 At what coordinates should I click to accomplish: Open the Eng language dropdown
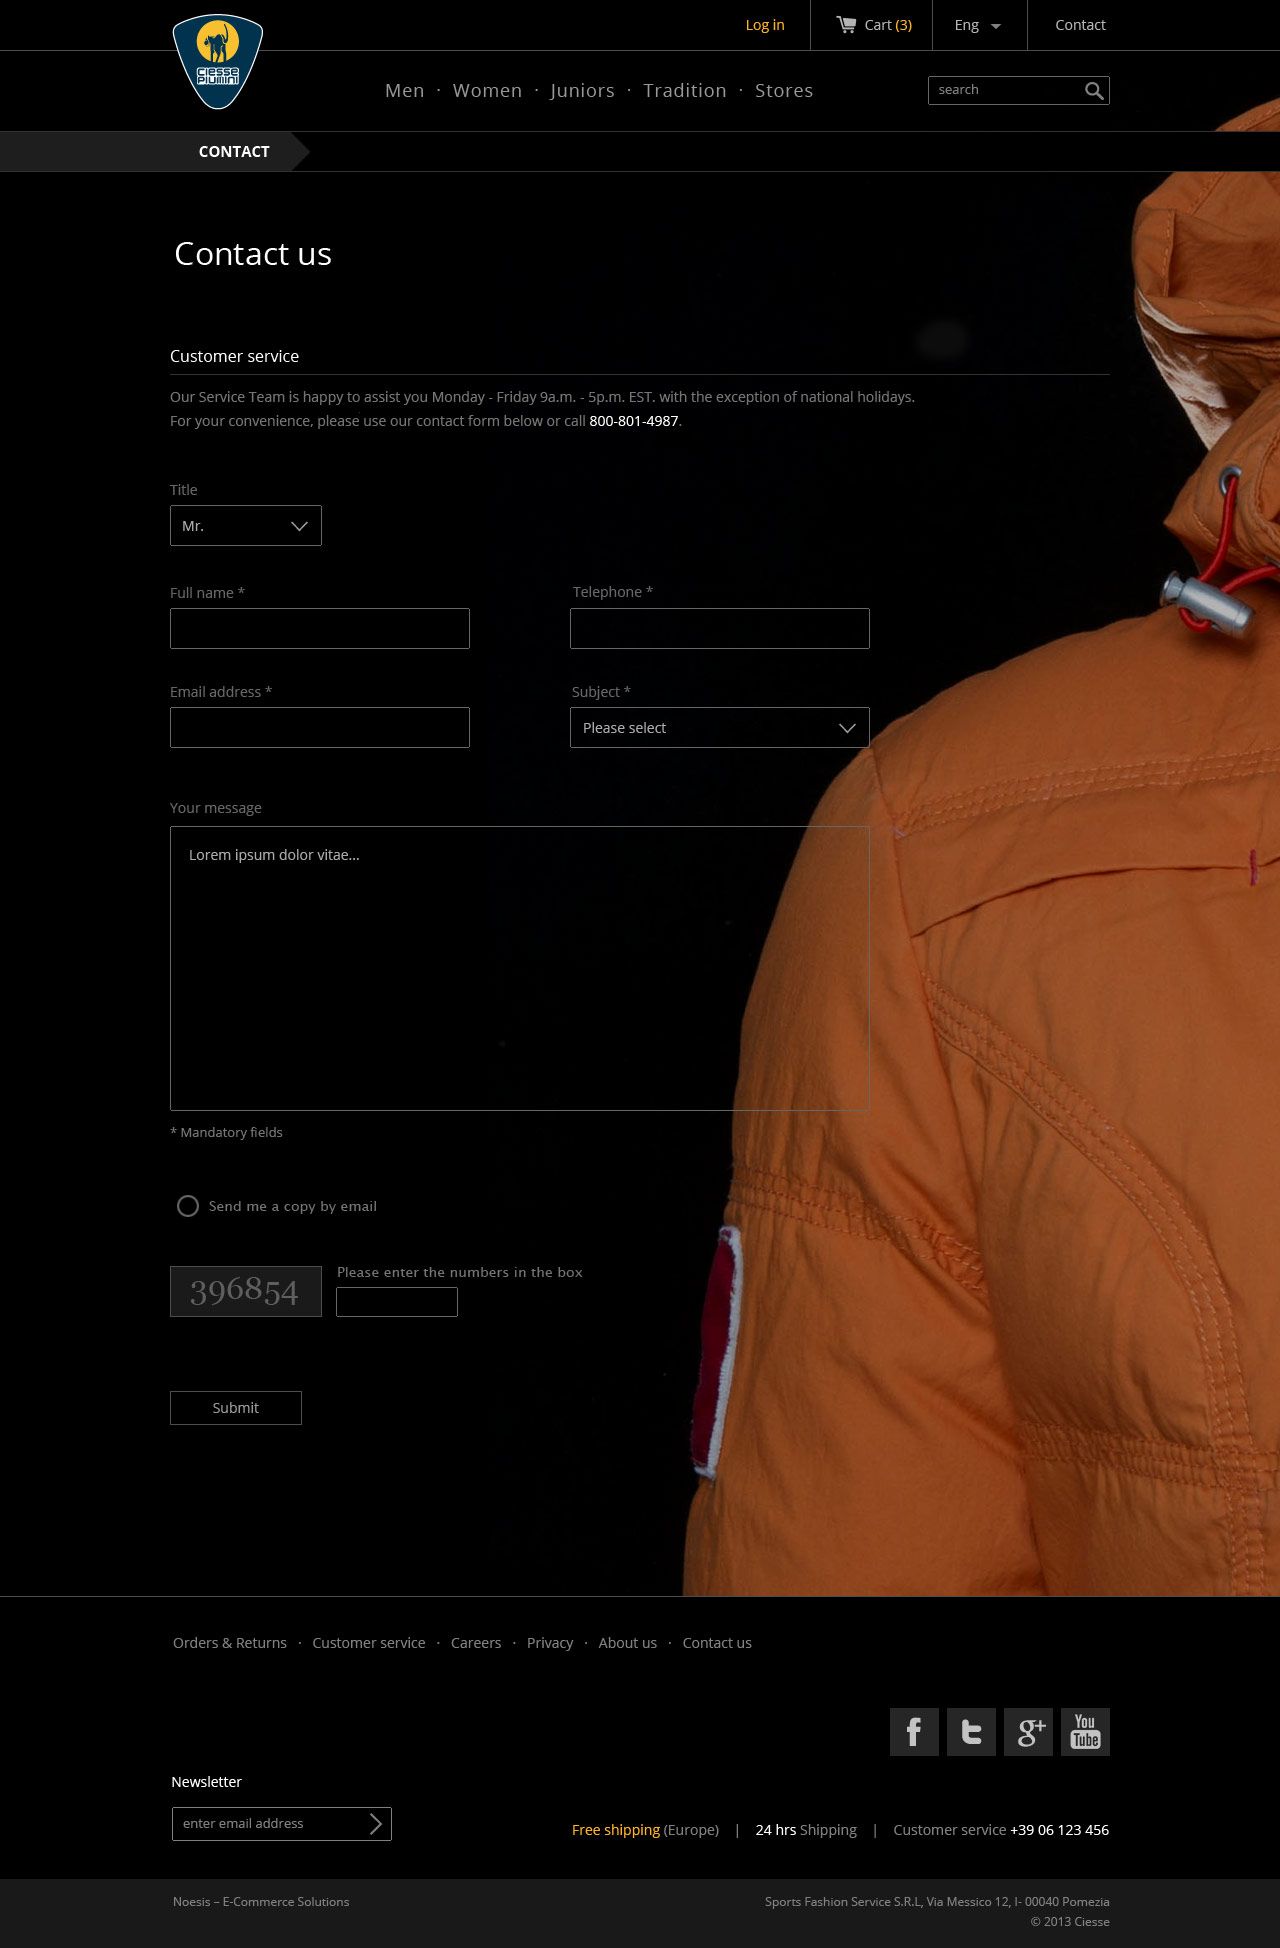tap(977, 25)
